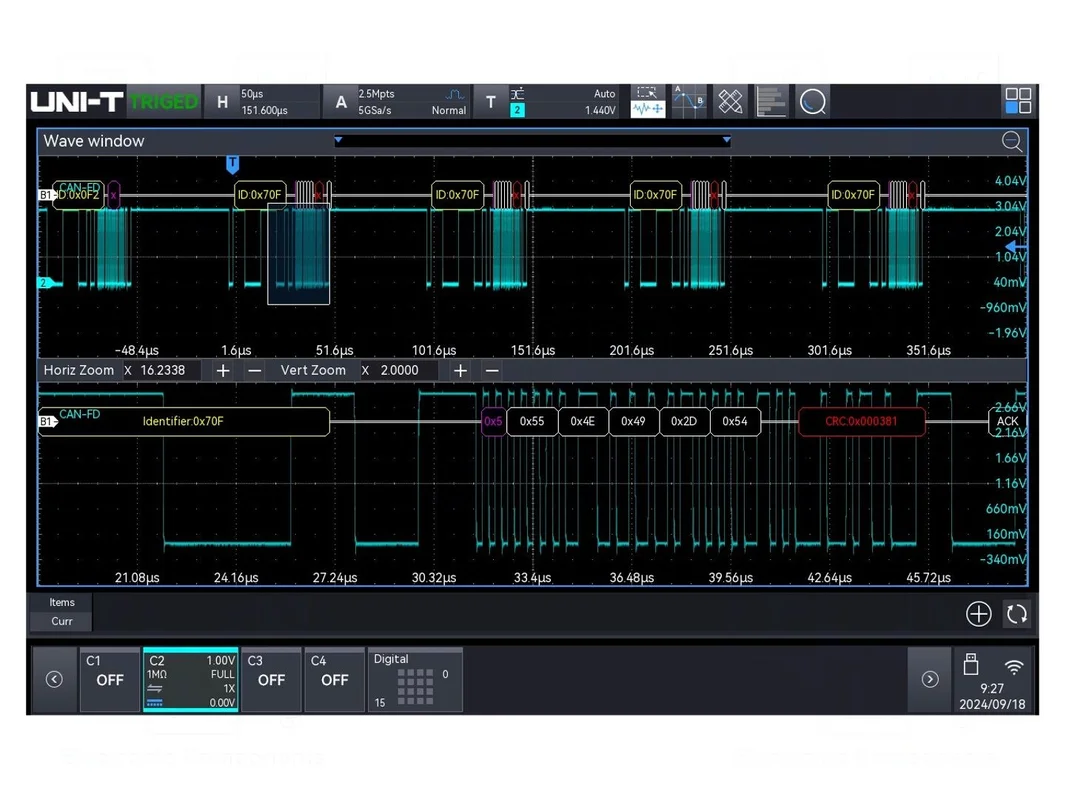The height and width of the screenshot is (800, 1066).
Task: Select the purple 0x5 DLC block
Action: point(493,421)
